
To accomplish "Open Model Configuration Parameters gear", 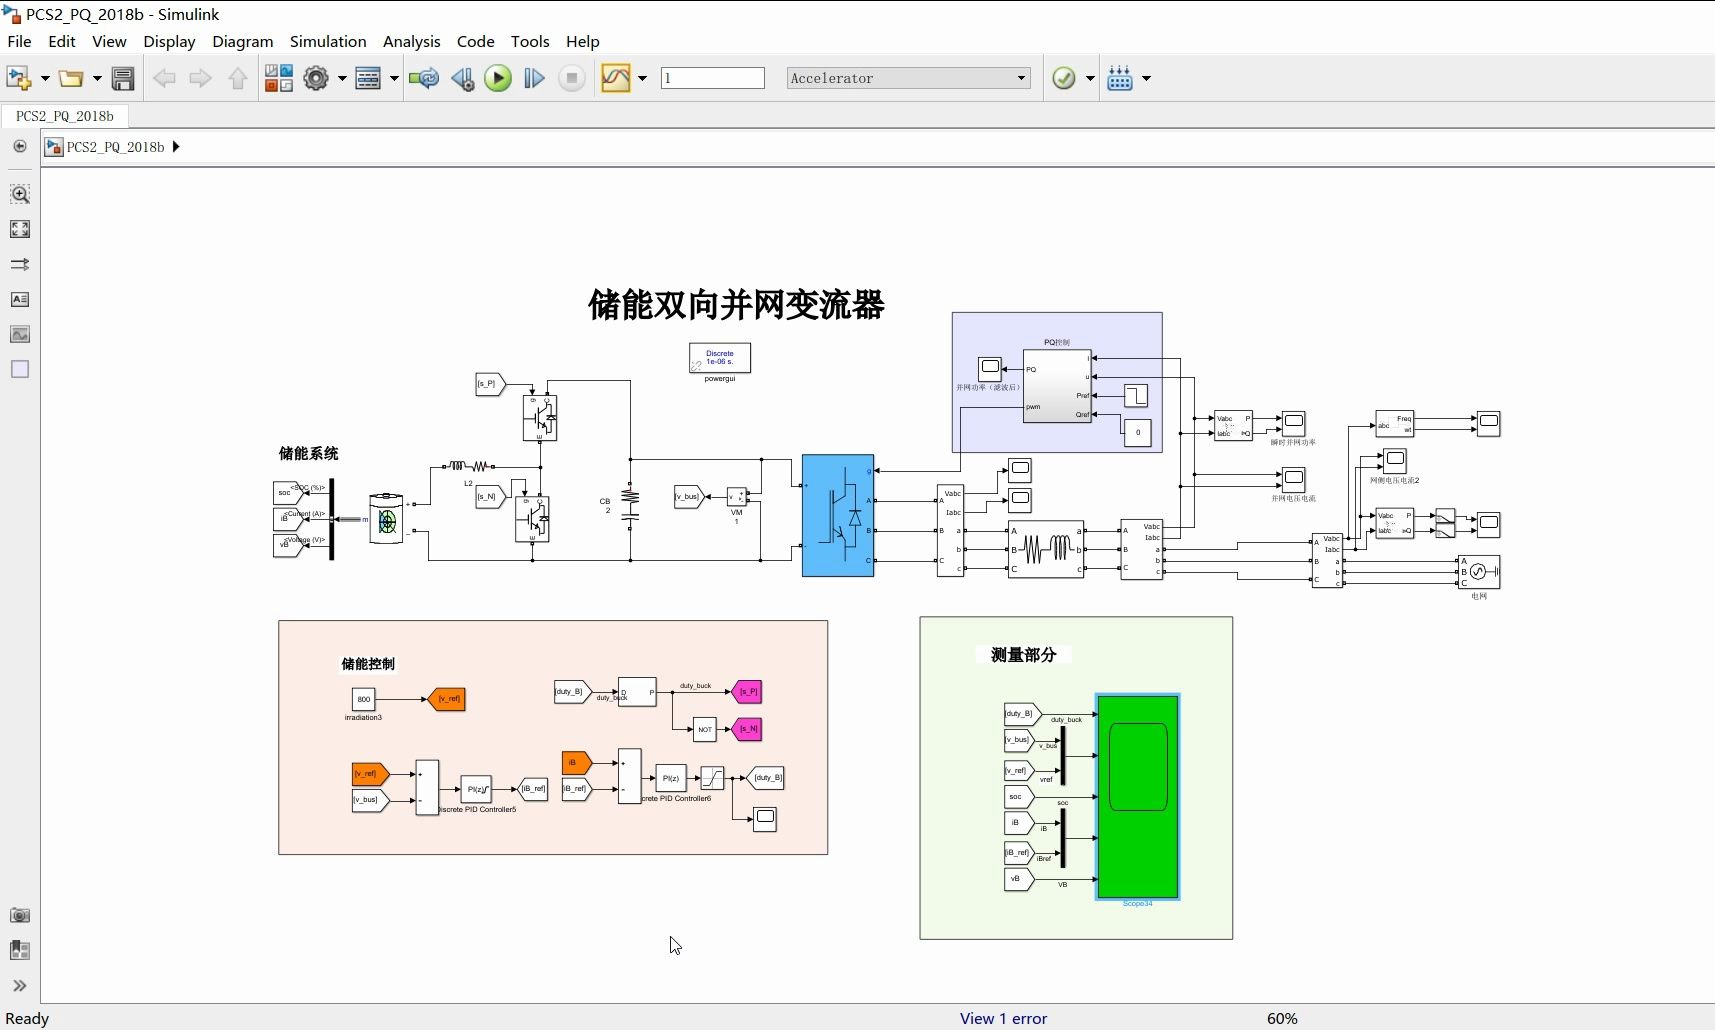I will tap(316, 78).
